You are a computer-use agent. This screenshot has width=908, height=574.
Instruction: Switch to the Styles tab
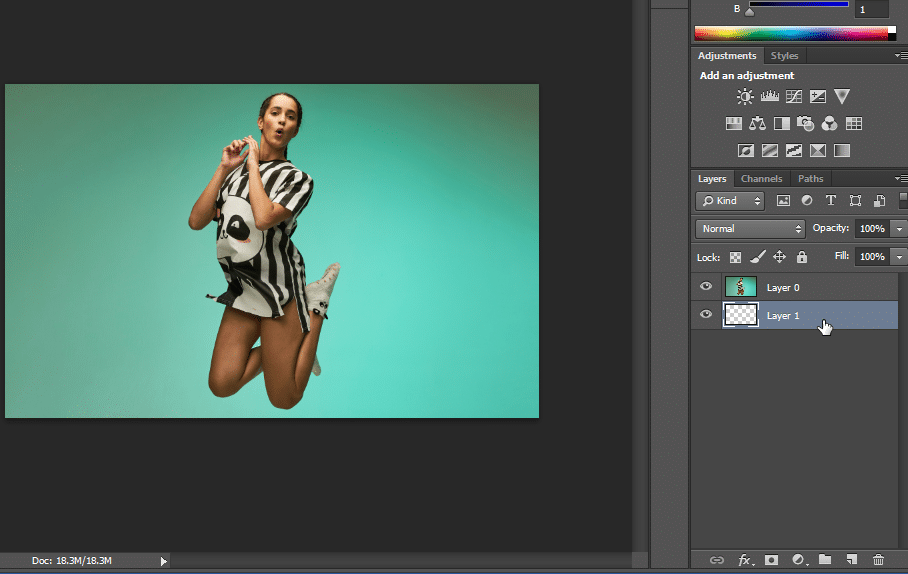[785, 56]
